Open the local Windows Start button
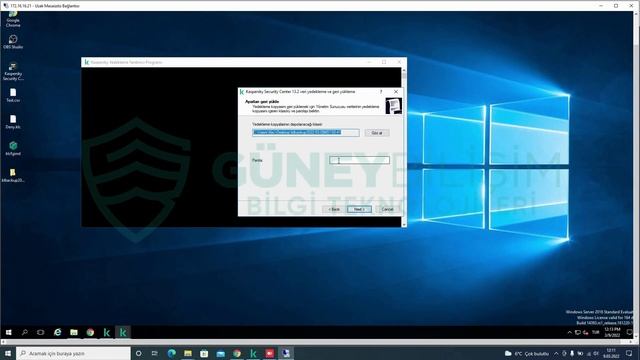640x360 pixels. click(8, 353)
